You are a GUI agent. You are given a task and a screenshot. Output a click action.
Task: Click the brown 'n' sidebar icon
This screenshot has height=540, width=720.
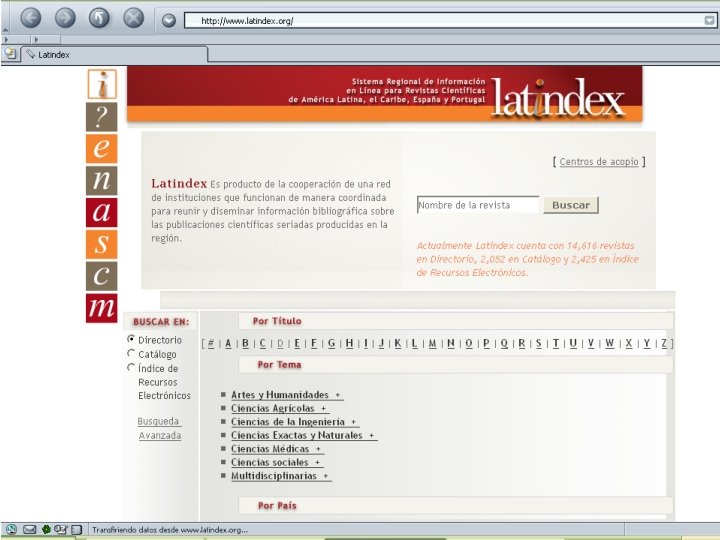pyautogui.click(x=101, y=180)
